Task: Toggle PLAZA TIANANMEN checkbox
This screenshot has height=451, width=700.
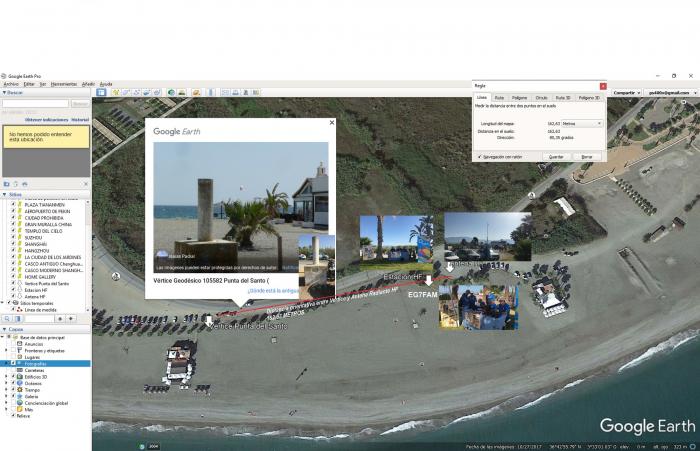Action: pyautogui.click(x=13, y=205)
